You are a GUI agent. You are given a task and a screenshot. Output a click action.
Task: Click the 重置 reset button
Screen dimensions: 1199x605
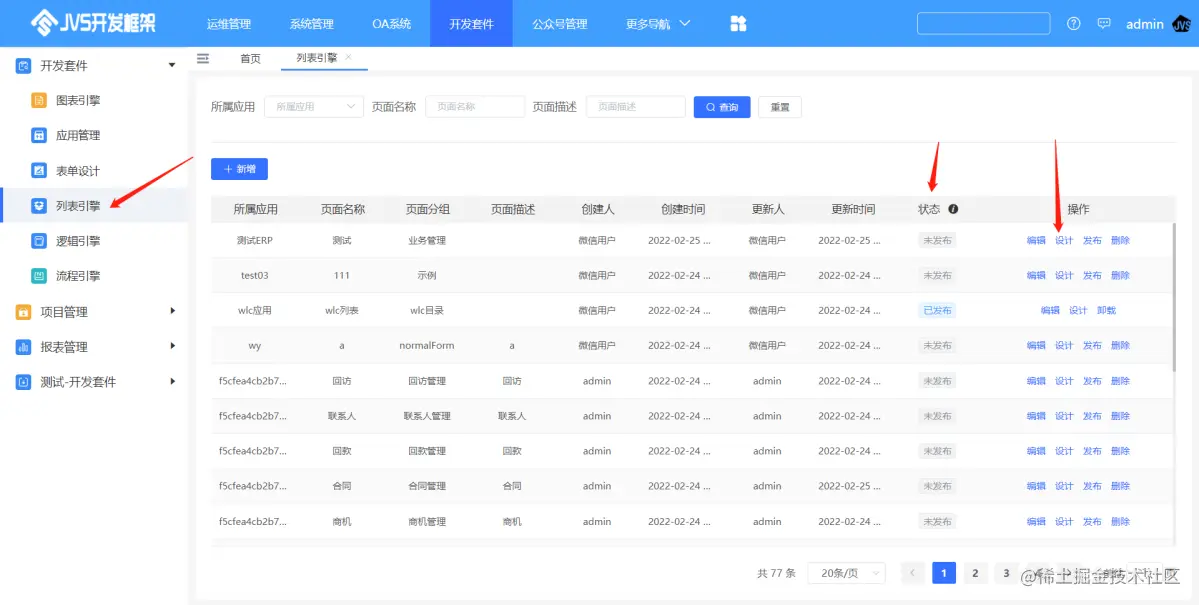coord(779,107)
